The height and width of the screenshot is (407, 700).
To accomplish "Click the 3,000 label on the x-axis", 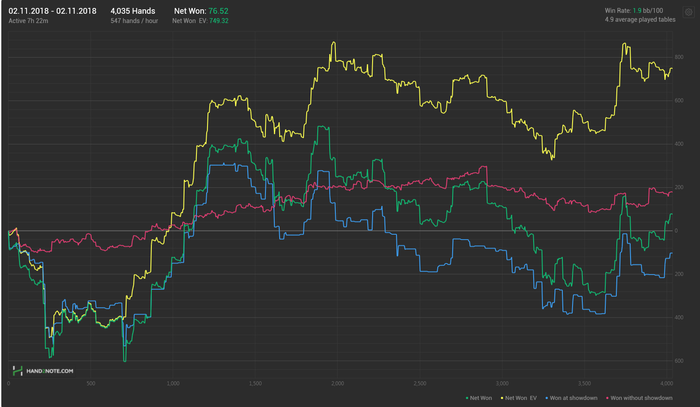I will 502,383.
